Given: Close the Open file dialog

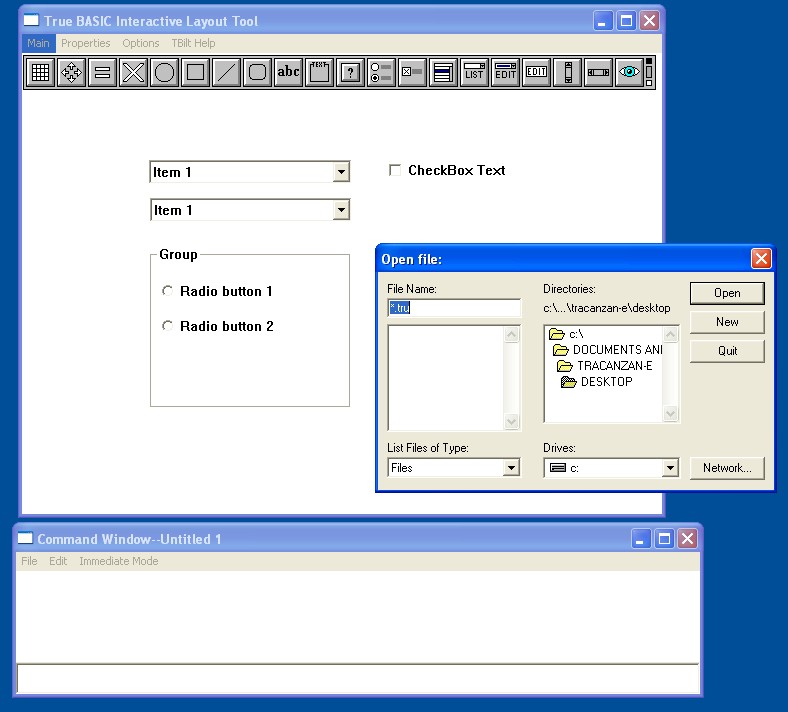Looking at the screenshot, I should pos(761,259).
